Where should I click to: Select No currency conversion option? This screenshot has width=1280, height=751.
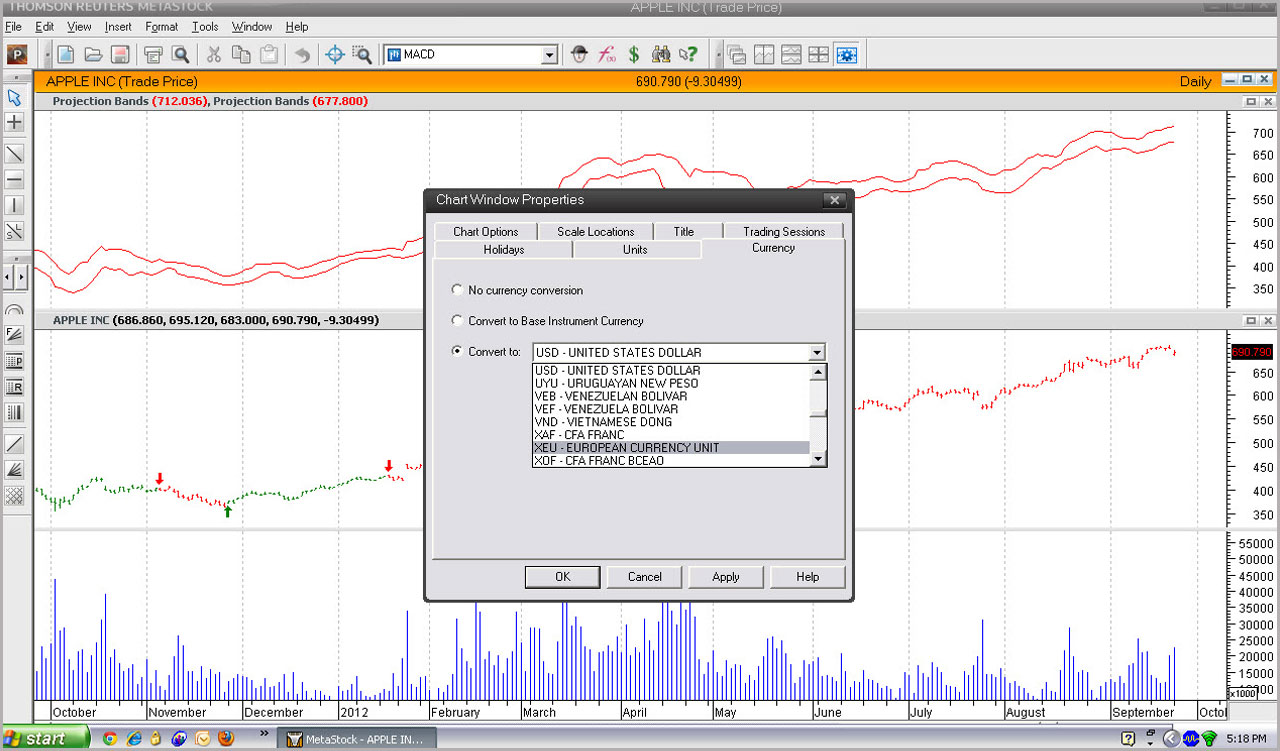(x=458, y=290)
